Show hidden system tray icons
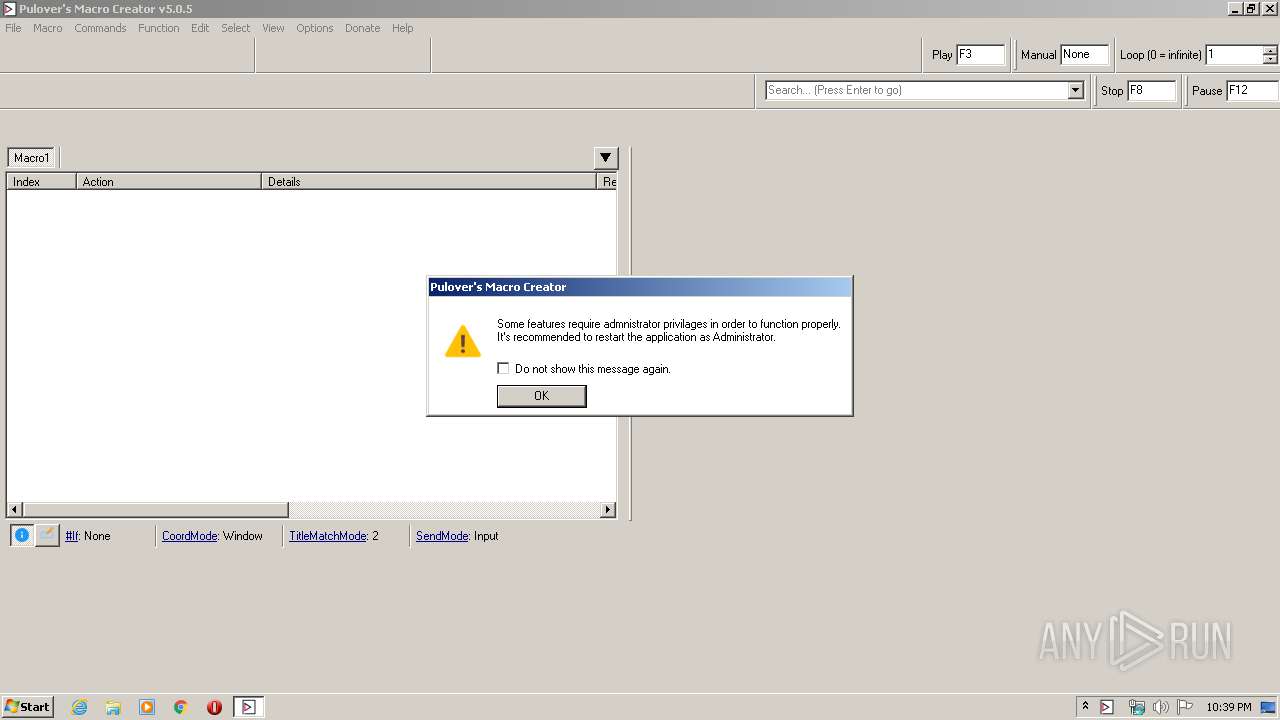 tap(1085, 707)
